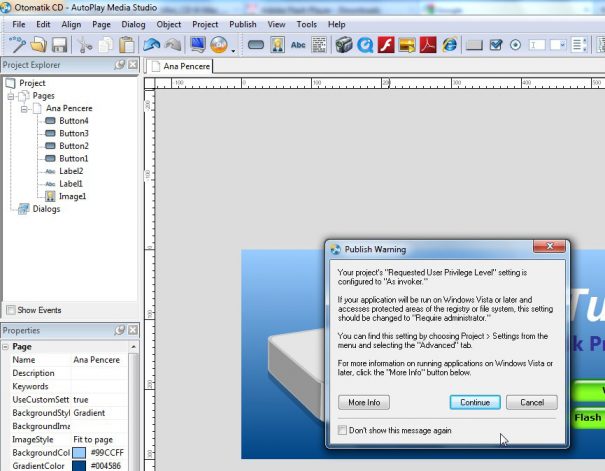This screenshot has height=471, width=605.
Task: Insert a Video object with camcorder icon
Action: click(344, 45)
